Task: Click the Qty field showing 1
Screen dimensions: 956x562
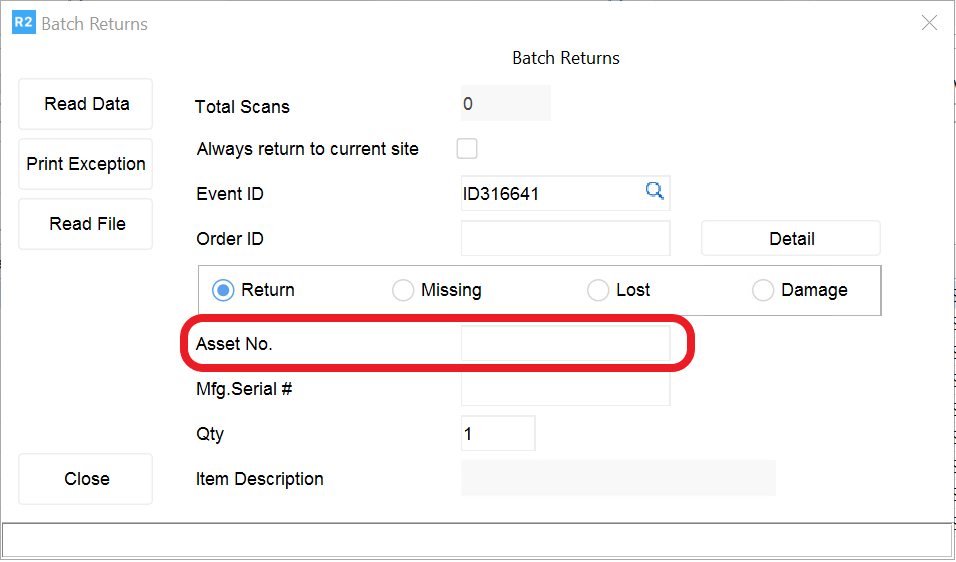Action: point(498,434)
